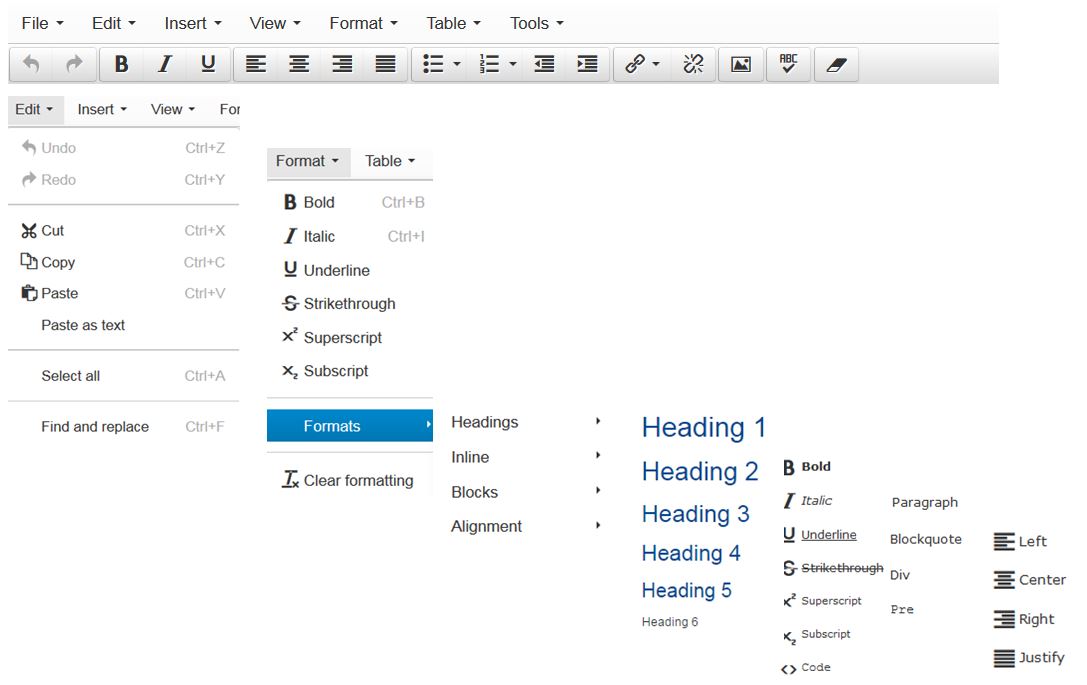Choose Cut from the Edit menu
Image resolution: width=1087 pixels, height=685 pixels.
[123, 231]
